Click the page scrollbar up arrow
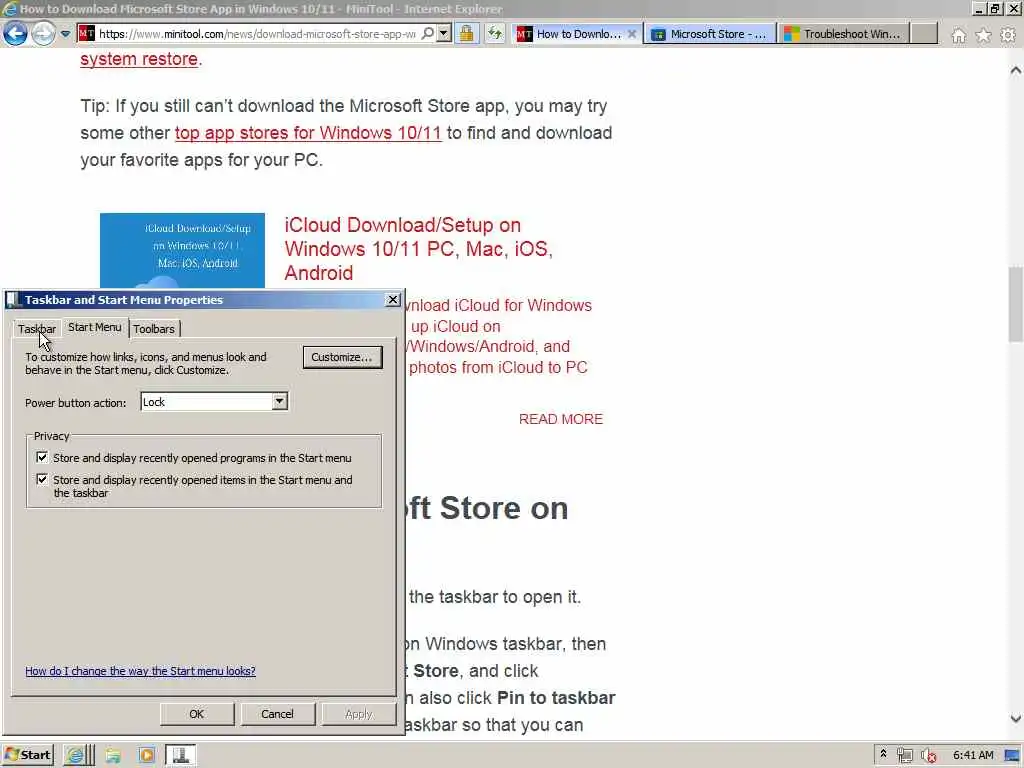The image size is (1024, 768). pos(1016,70)
